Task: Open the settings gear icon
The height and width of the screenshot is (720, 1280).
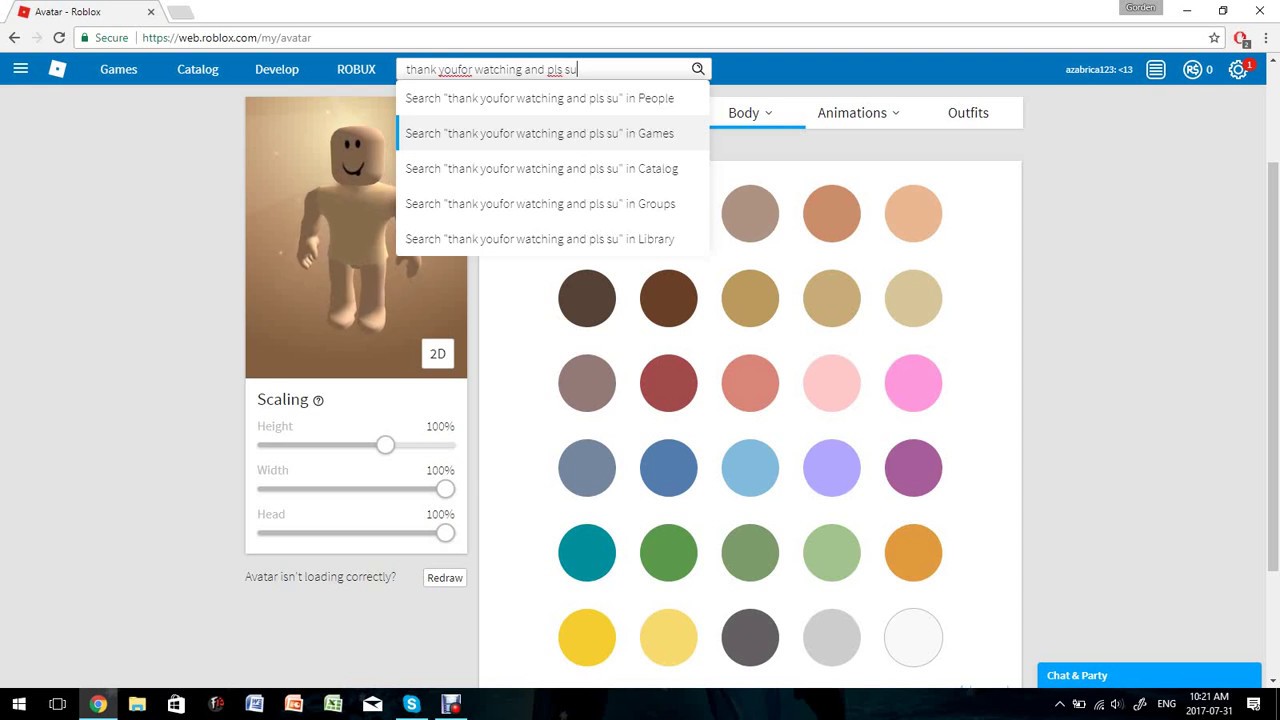Action: 1238,70
